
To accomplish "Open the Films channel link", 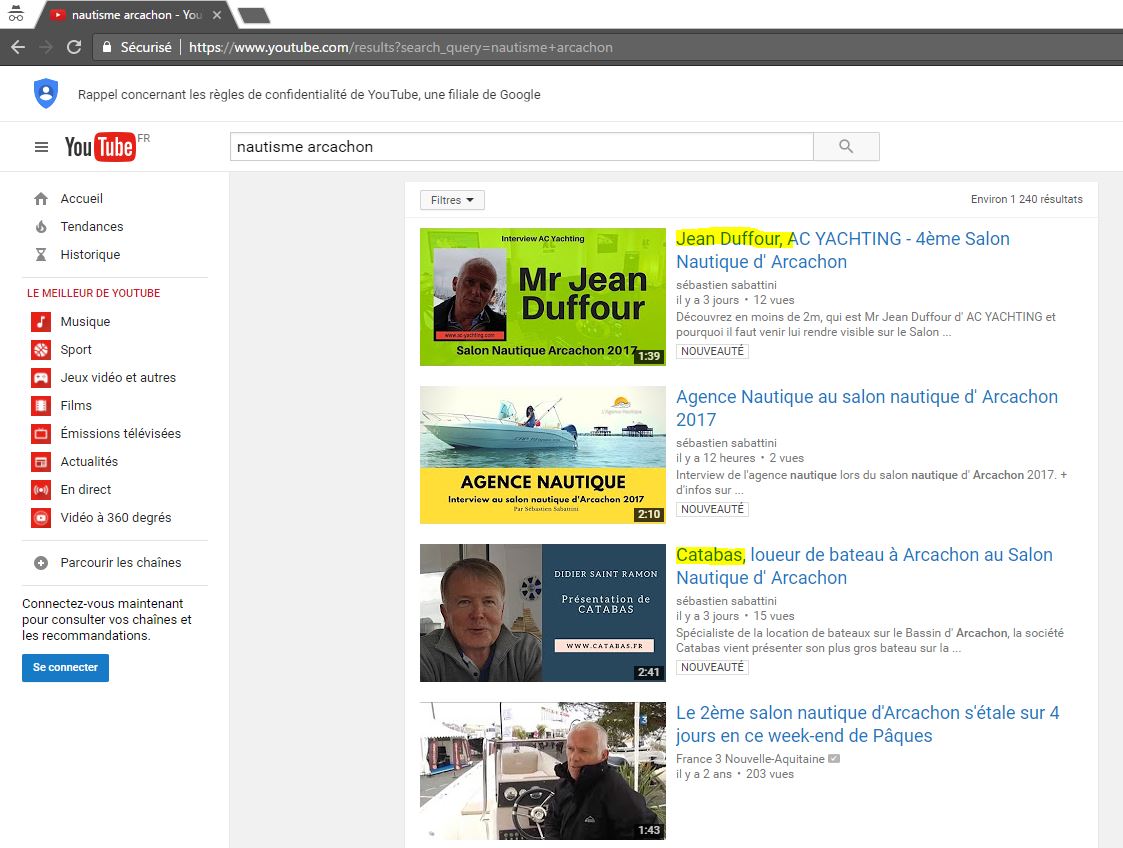I will [x=76, y=405].
